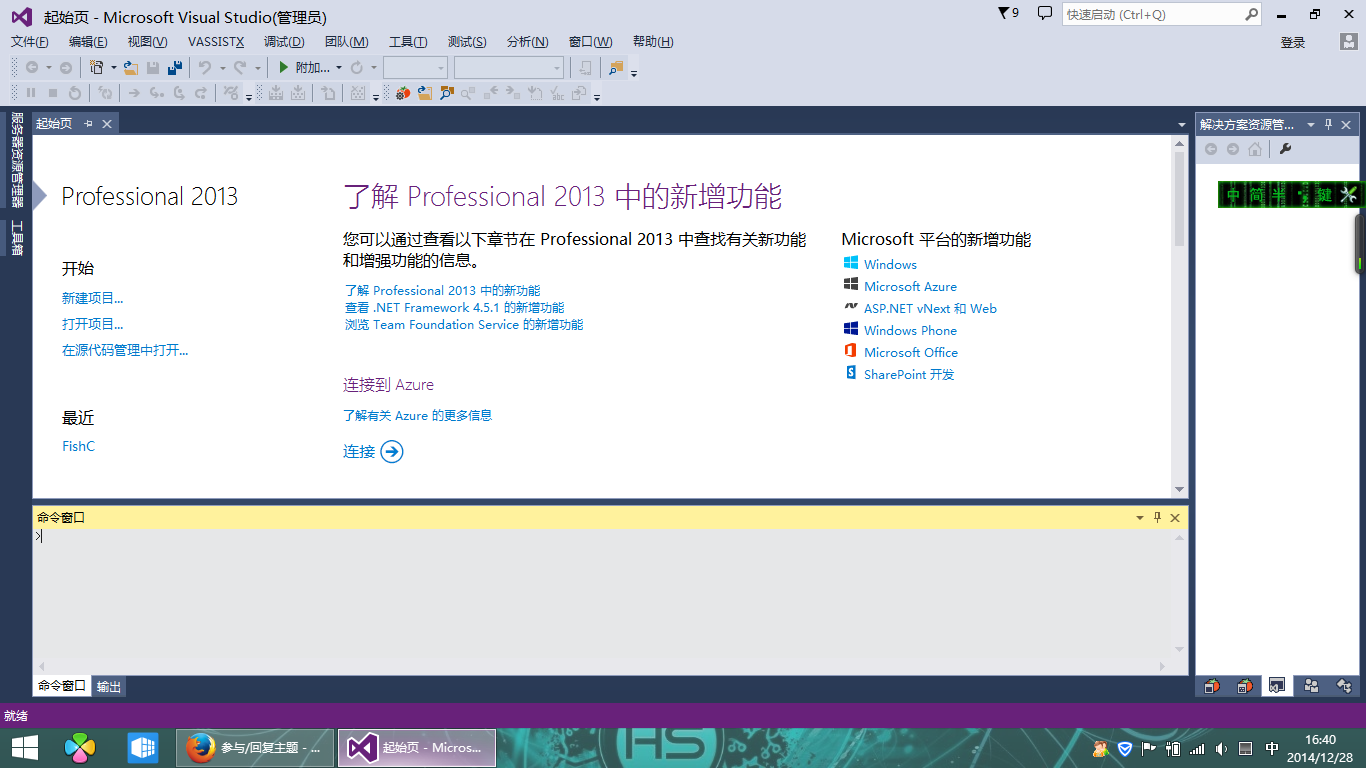This screenshot has height=768, width=1366.
Task: Switch to Solution Explorer tab icon
Action: pos(1276,686)
